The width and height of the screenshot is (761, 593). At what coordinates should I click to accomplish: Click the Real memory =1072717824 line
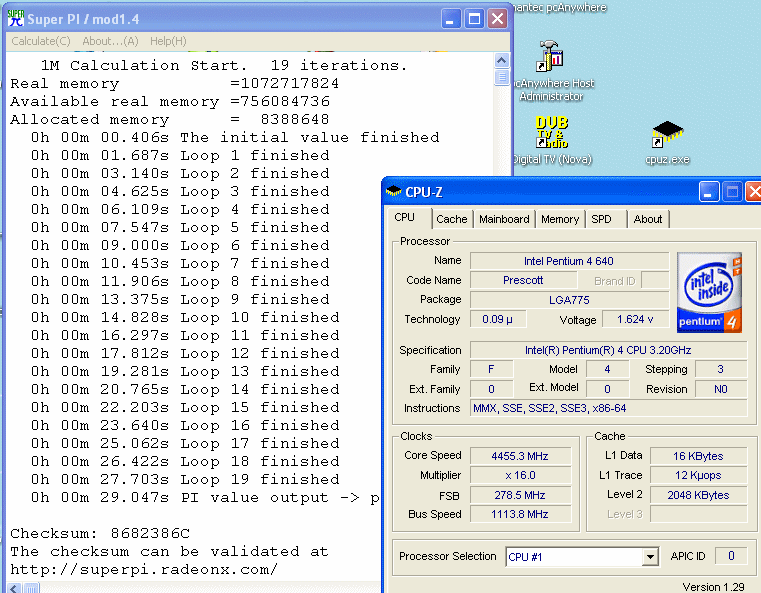coord(175,83)
